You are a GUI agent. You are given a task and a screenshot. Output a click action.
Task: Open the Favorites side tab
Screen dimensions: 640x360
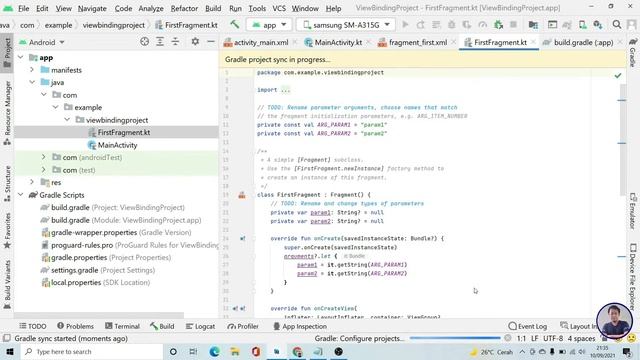coord(7,231)
